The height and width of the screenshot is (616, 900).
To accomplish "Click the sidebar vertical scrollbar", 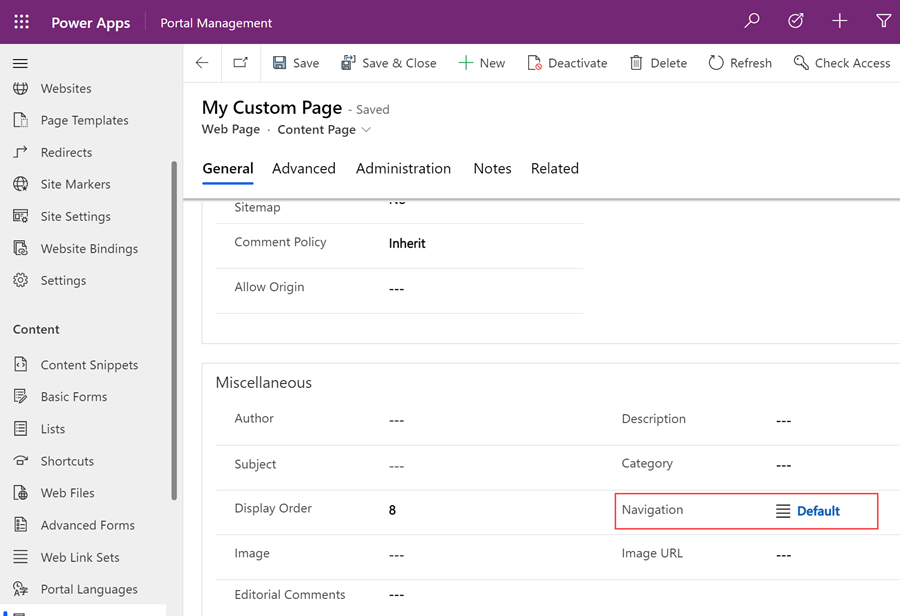I will 175,330.
